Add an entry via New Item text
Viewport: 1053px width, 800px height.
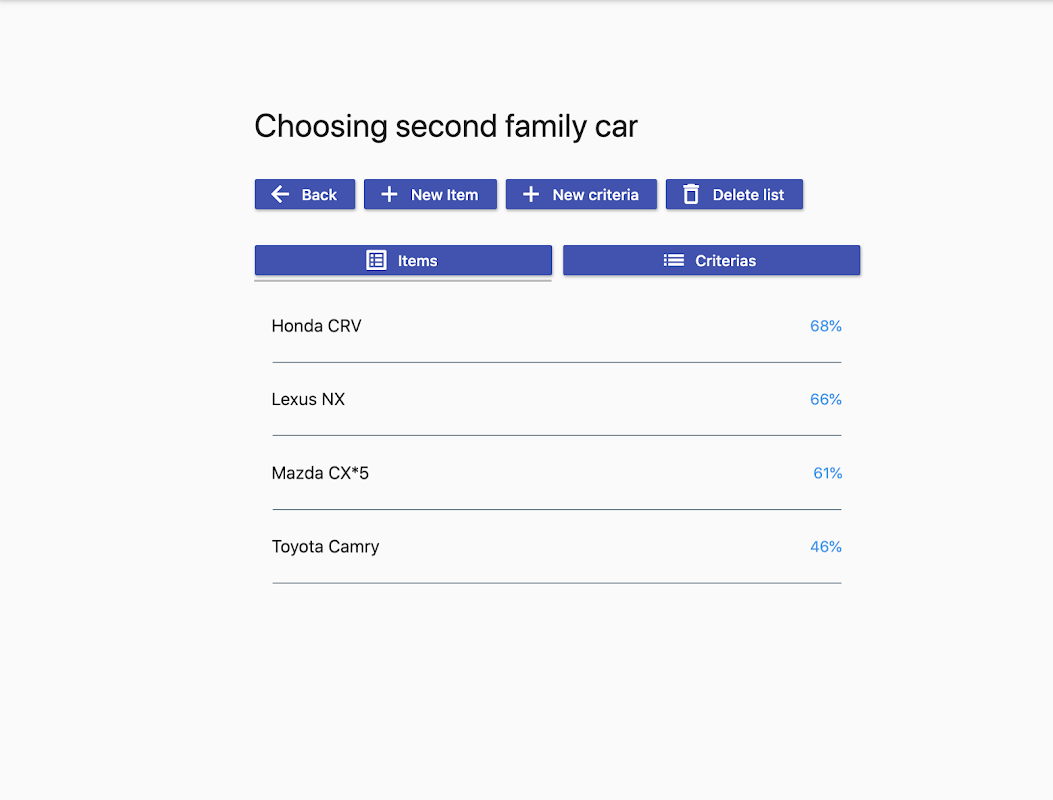[x=444, y=195]
